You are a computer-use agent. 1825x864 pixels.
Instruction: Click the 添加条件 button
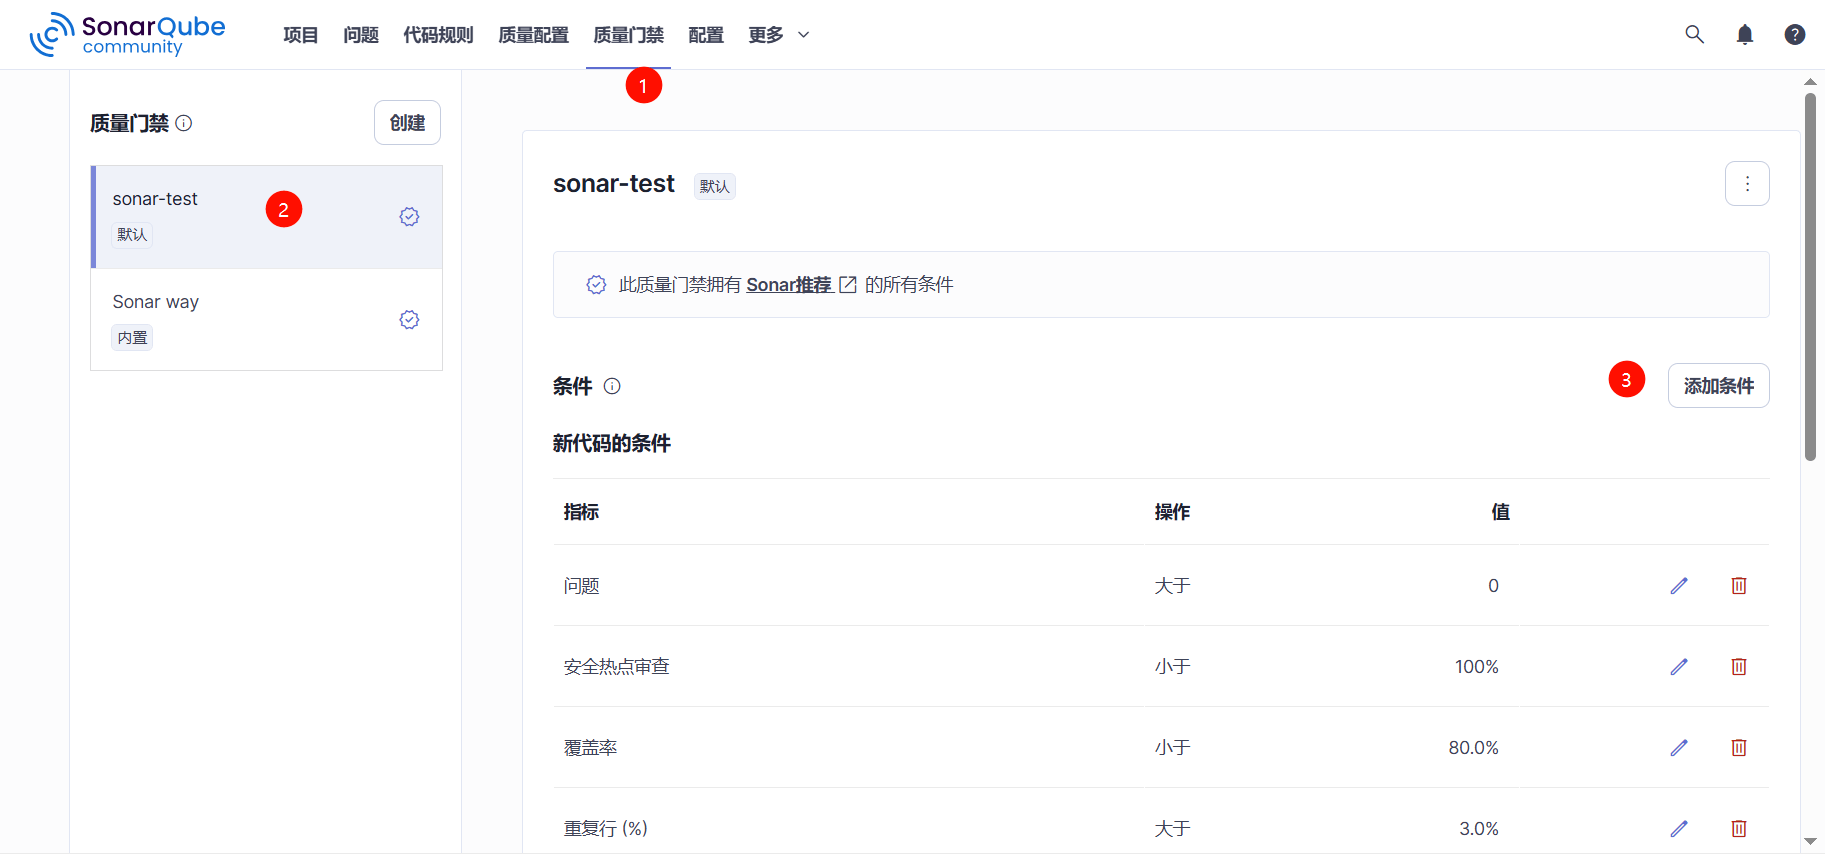coord(1717,386)
